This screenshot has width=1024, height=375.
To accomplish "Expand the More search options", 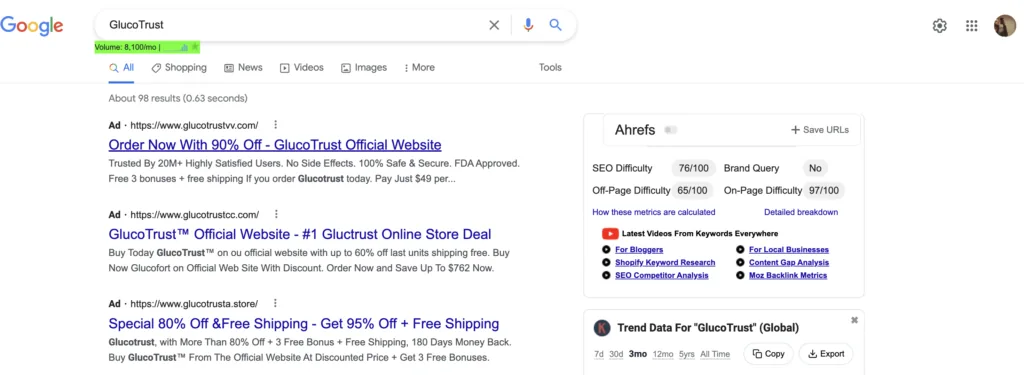I will [419, 67].
